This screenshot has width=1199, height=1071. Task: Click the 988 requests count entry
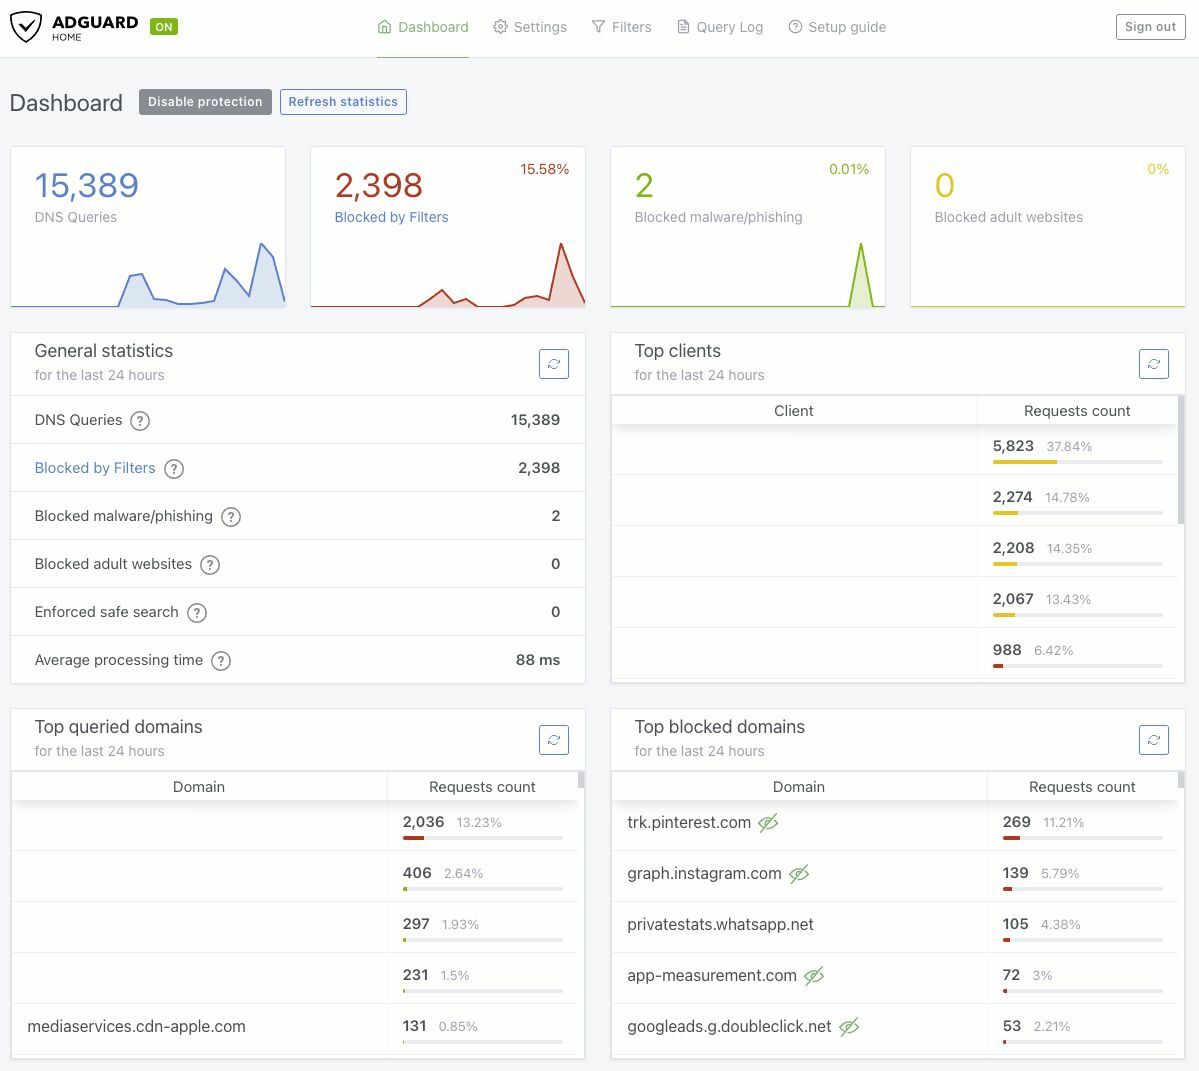click(x=1007, y=650)
